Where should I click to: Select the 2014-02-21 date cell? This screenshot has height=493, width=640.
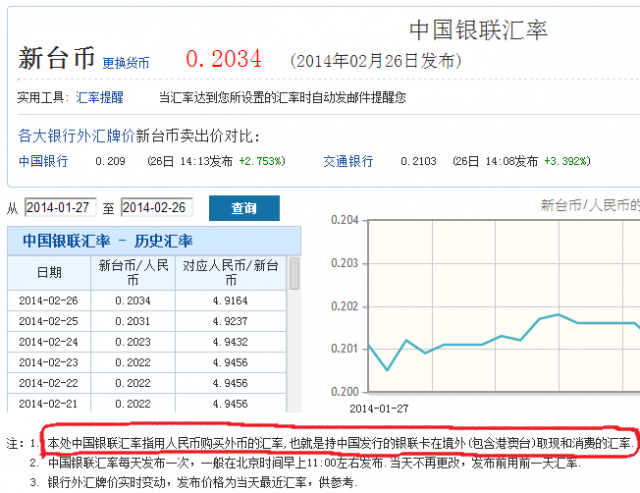click(49, 403)
